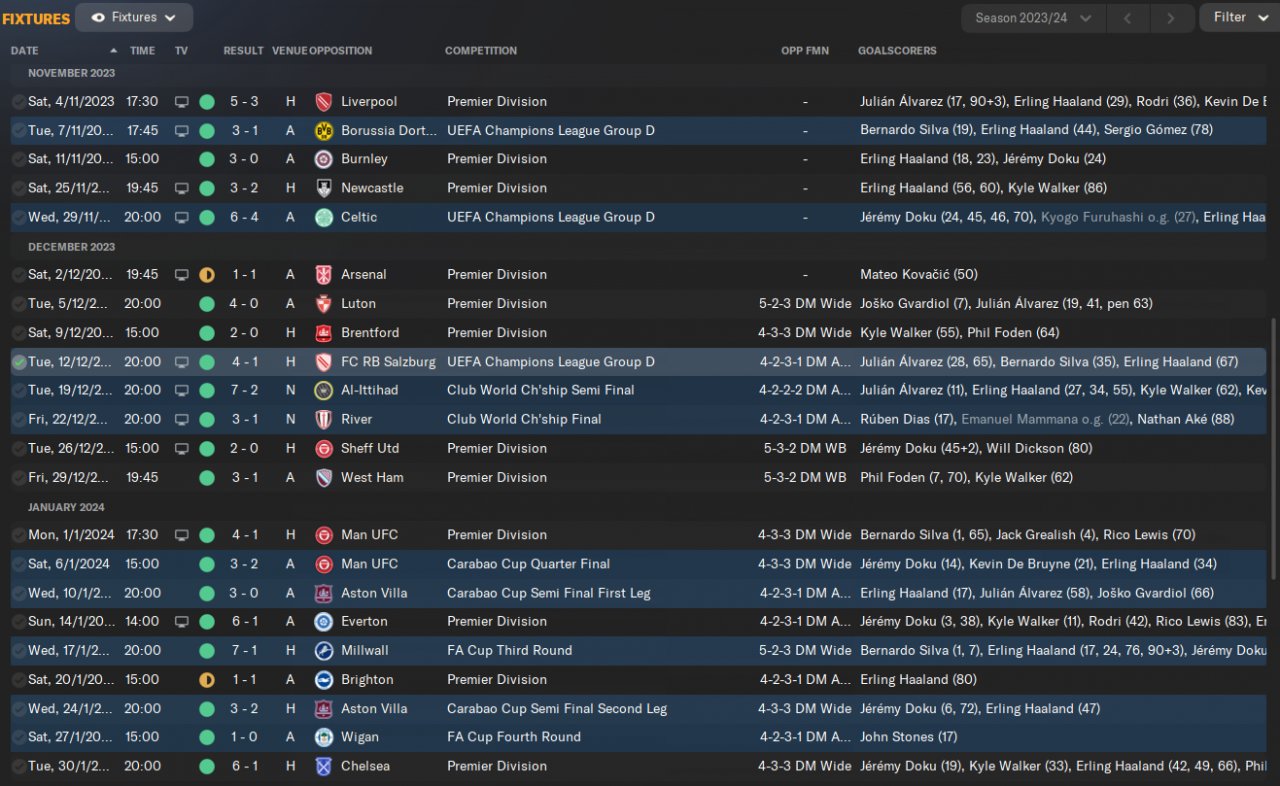Image resolution: width=1280 pixels, height=786 pixels.
Task: Sort by the Competition column header
Action: [x=481, y=51]
